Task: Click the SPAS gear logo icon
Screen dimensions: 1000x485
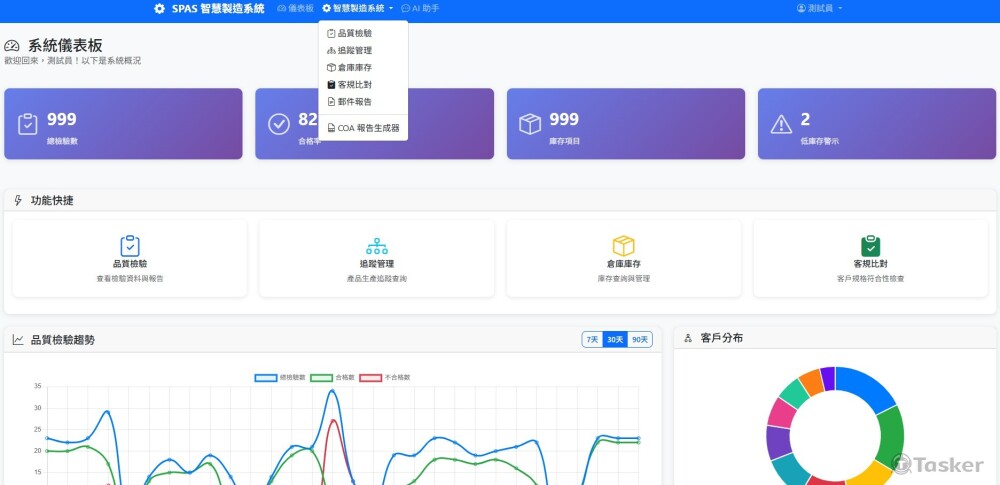Action: pos(159,8)
